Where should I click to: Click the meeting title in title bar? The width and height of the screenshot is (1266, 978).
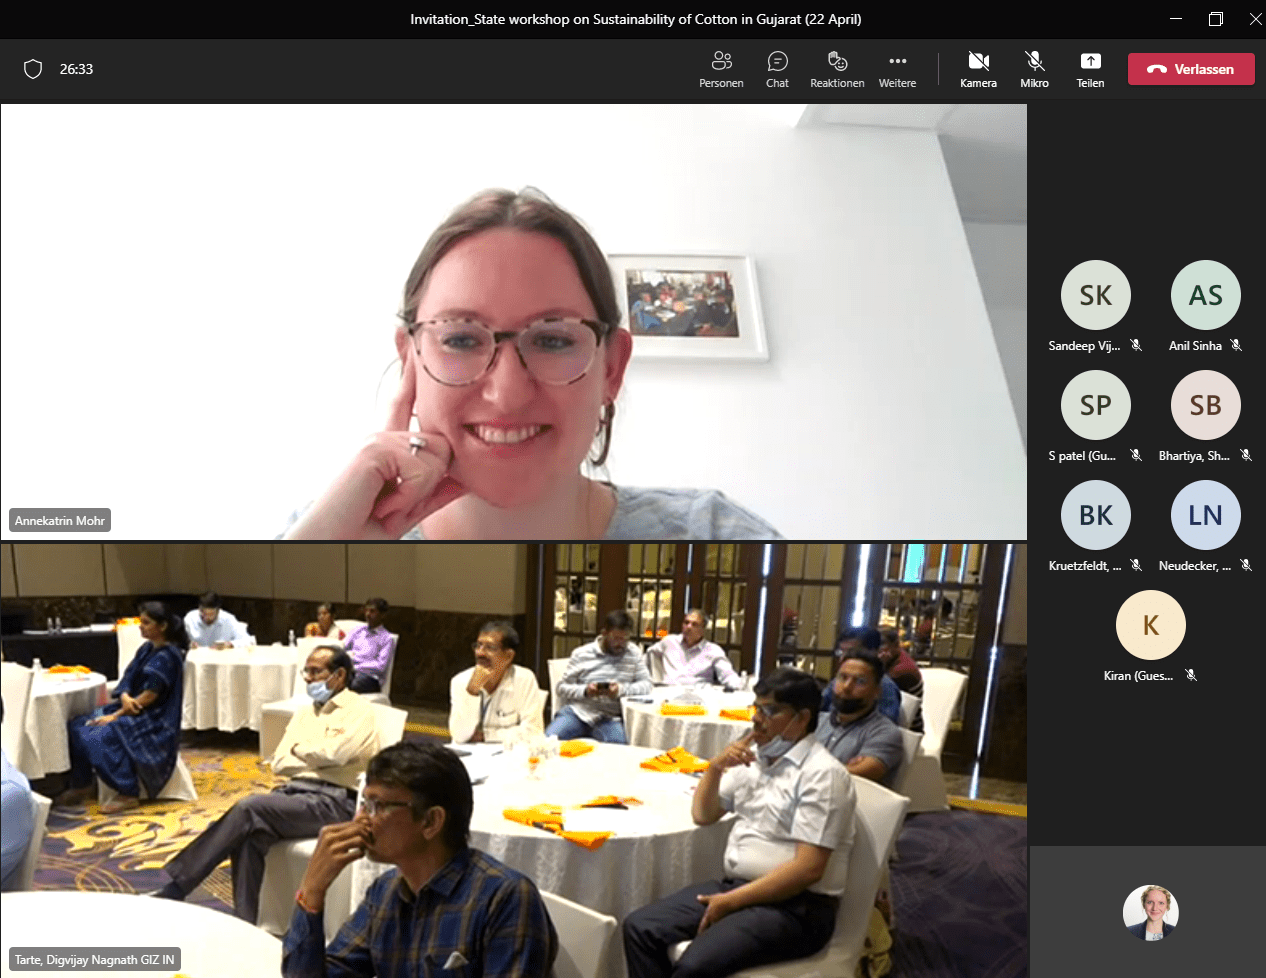tap(636, 19)
